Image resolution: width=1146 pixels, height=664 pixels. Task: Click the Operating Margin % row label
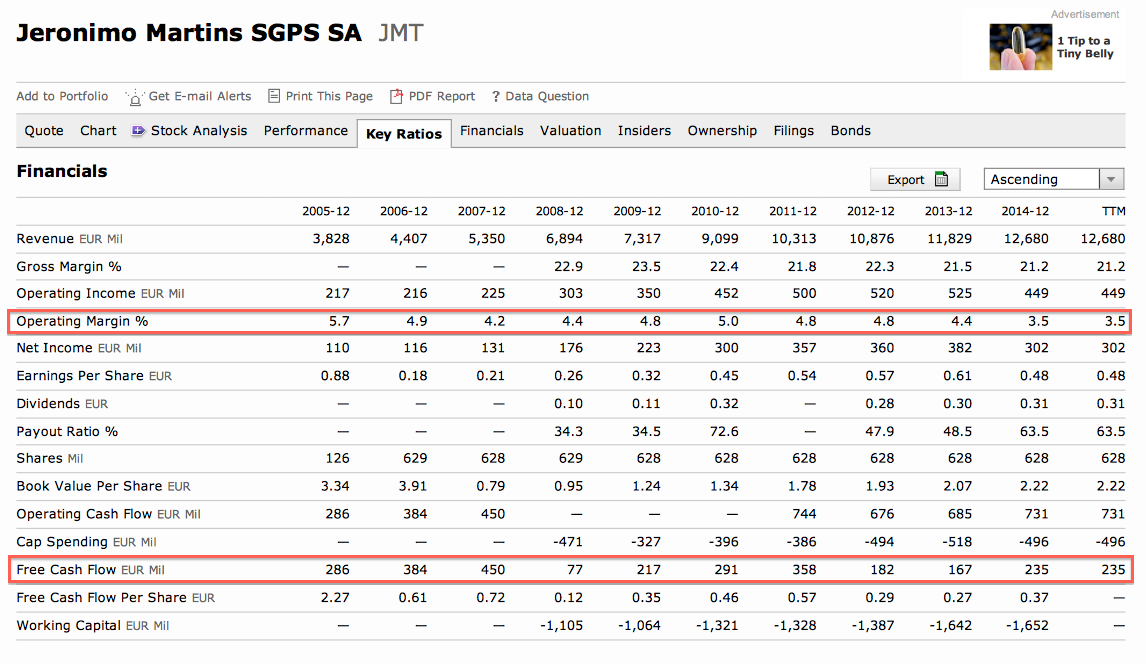pos(82,321)
